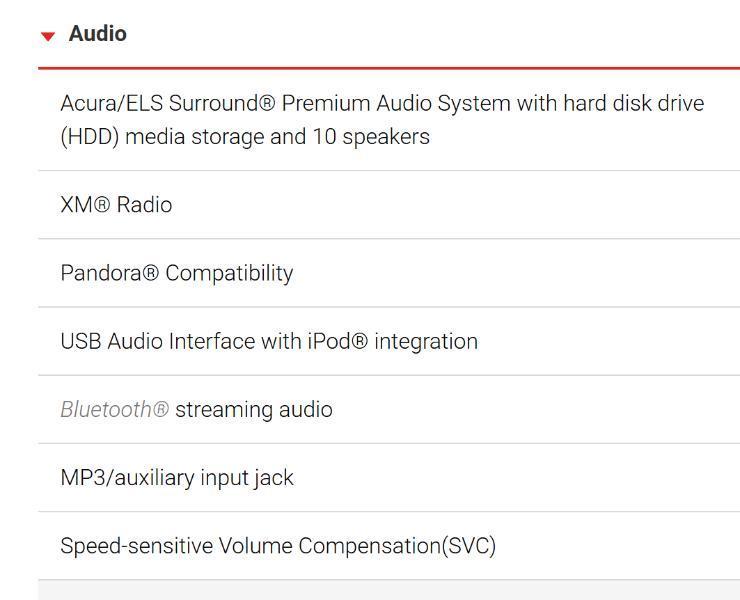Click the italic Bluetooth word
Screen dimensions: 740x600
pyautogui.click(x=105, y=409)
